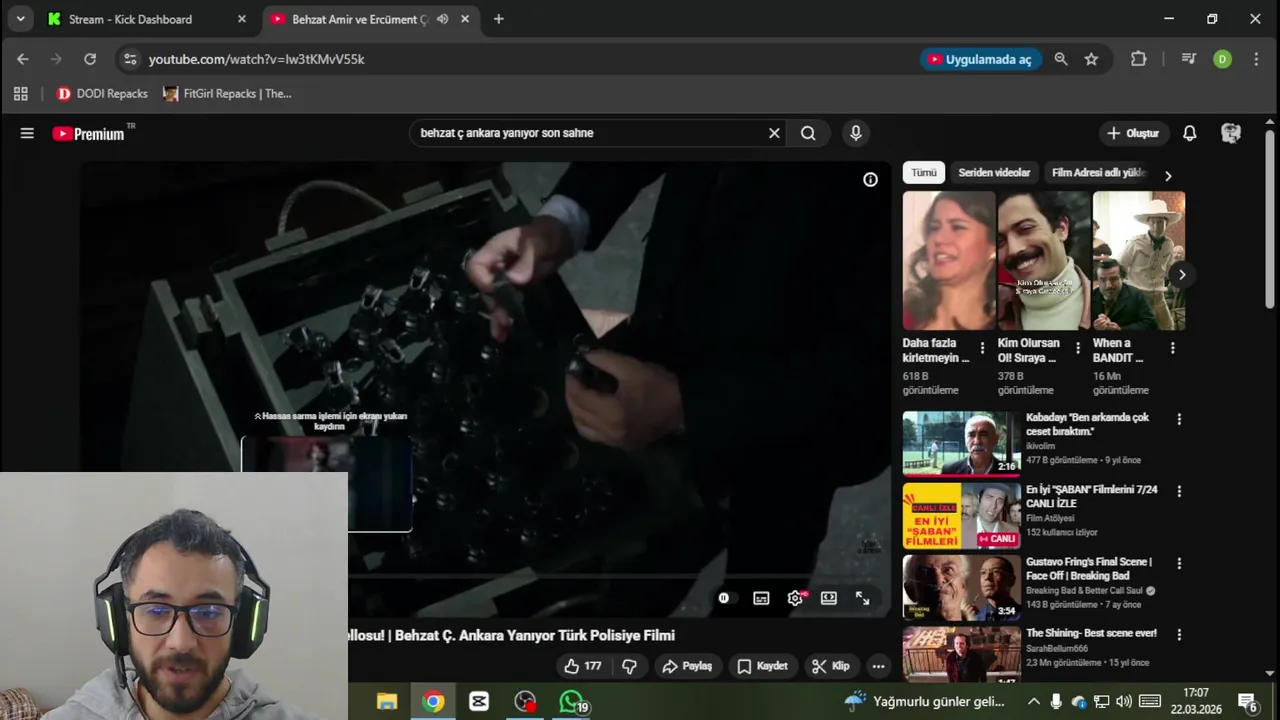
Task: Enter fullscreen in the video player
Action: click(x=862, y=598)
